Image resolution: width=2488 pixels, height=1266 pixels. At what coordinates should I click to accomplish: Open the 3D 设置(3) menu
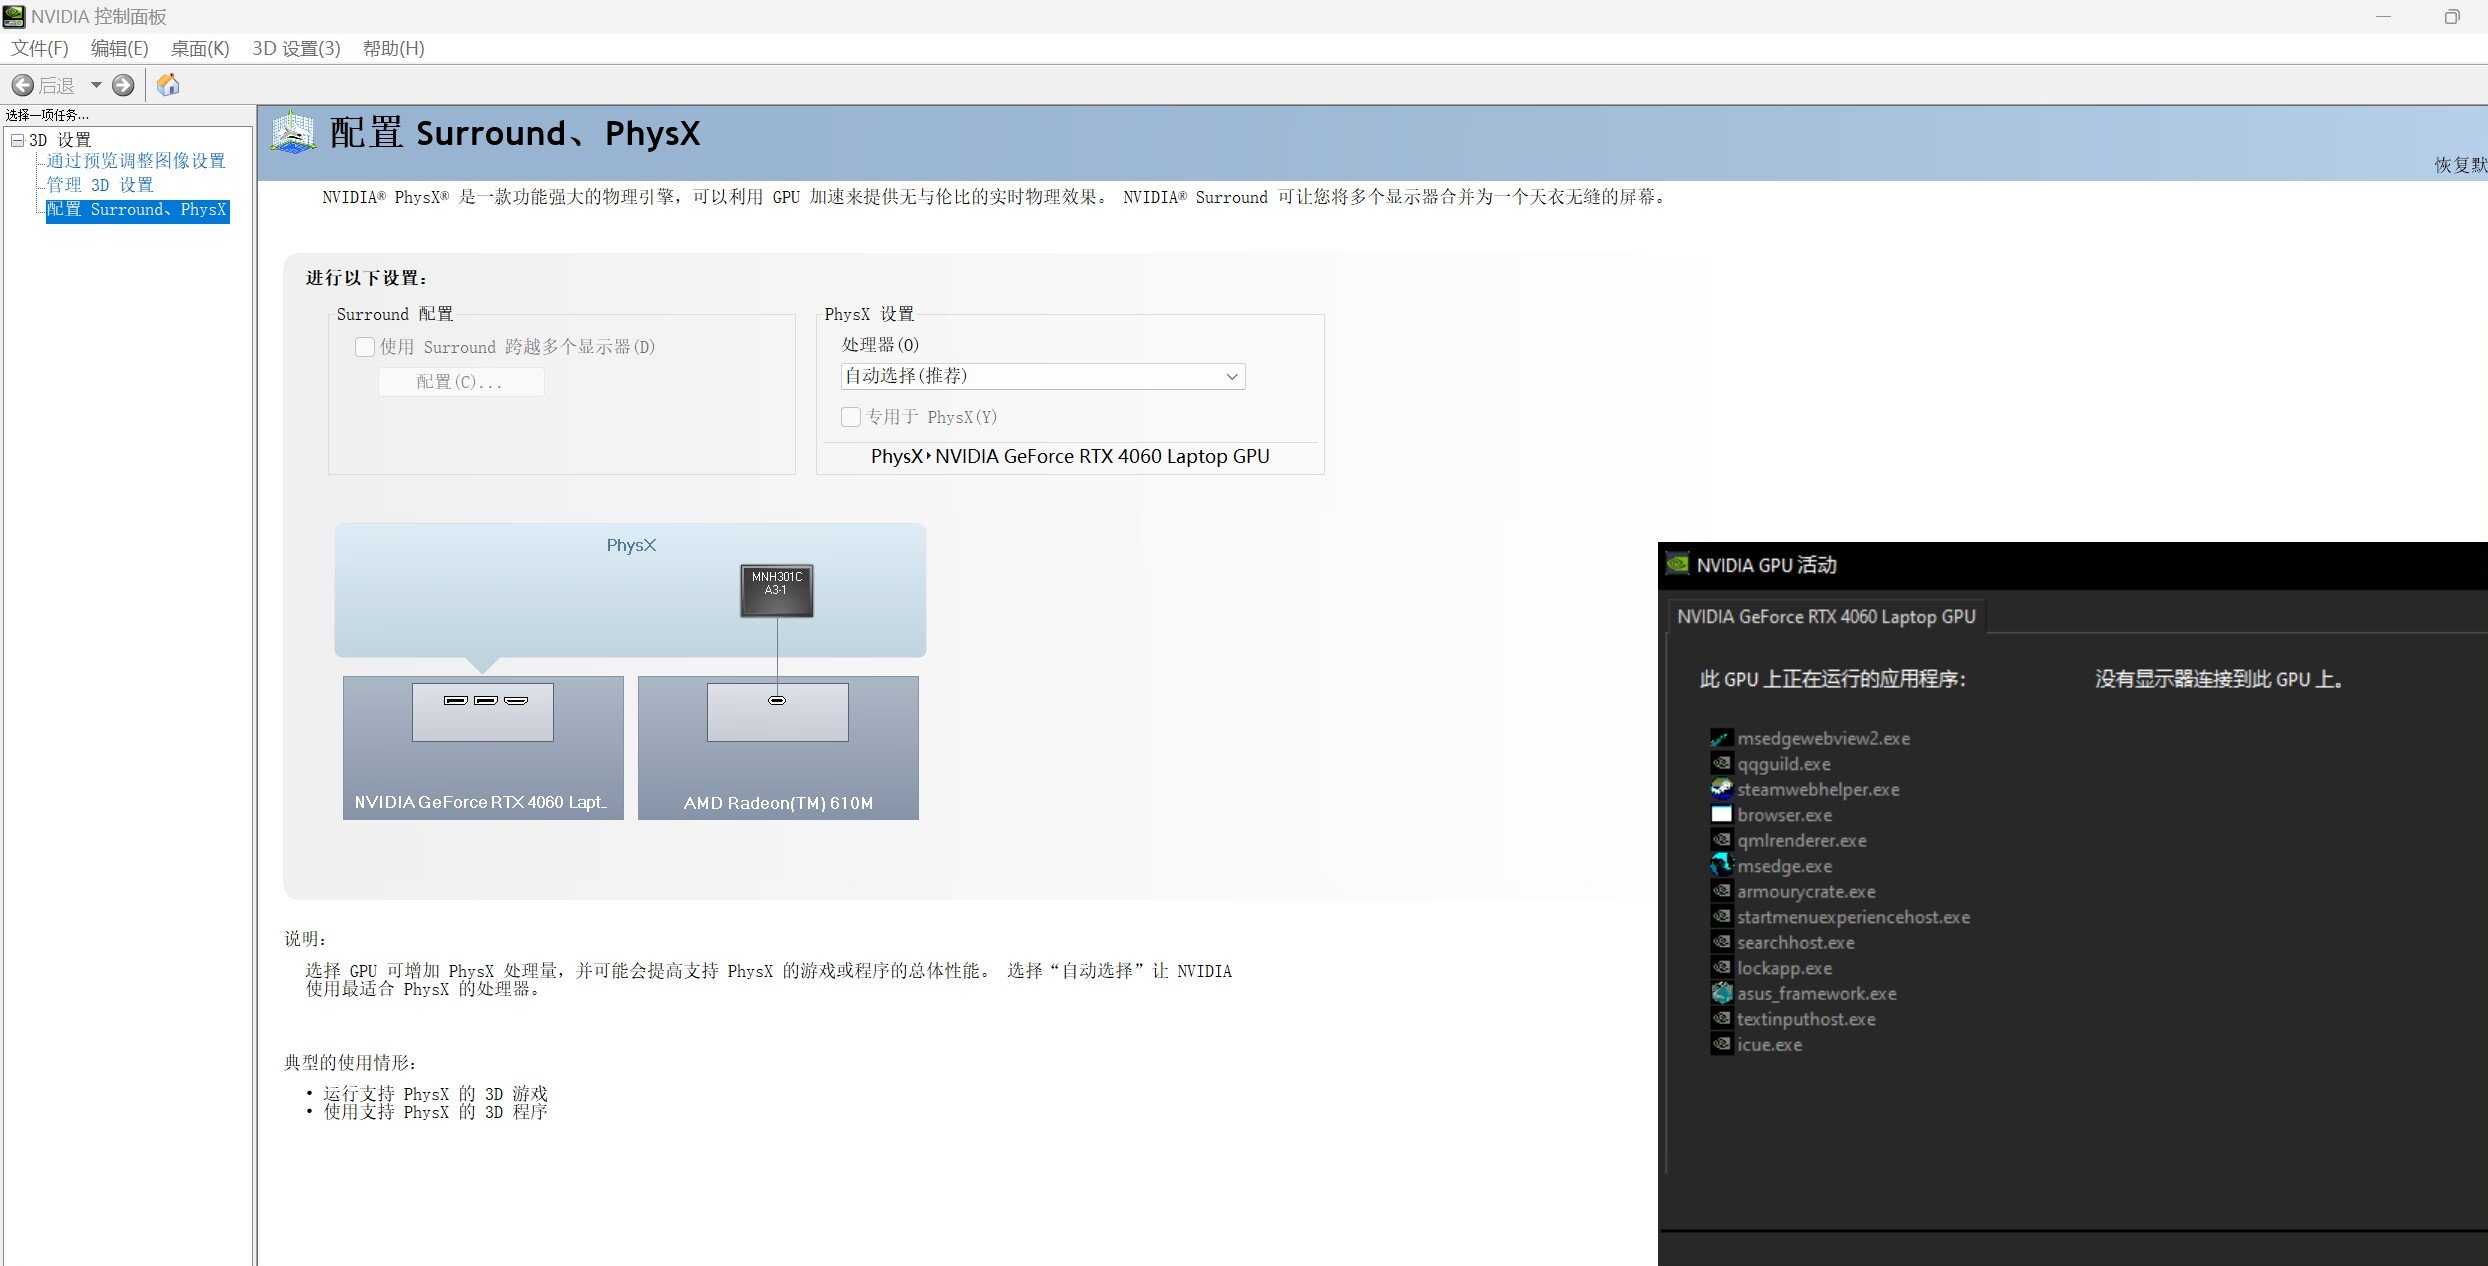coord(296,48)
